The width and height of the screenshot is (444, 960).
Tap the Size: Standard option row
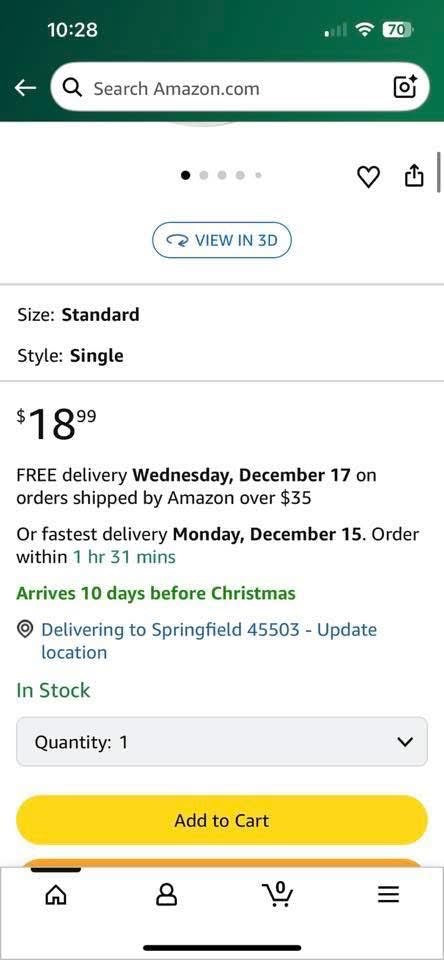point(222,315)
